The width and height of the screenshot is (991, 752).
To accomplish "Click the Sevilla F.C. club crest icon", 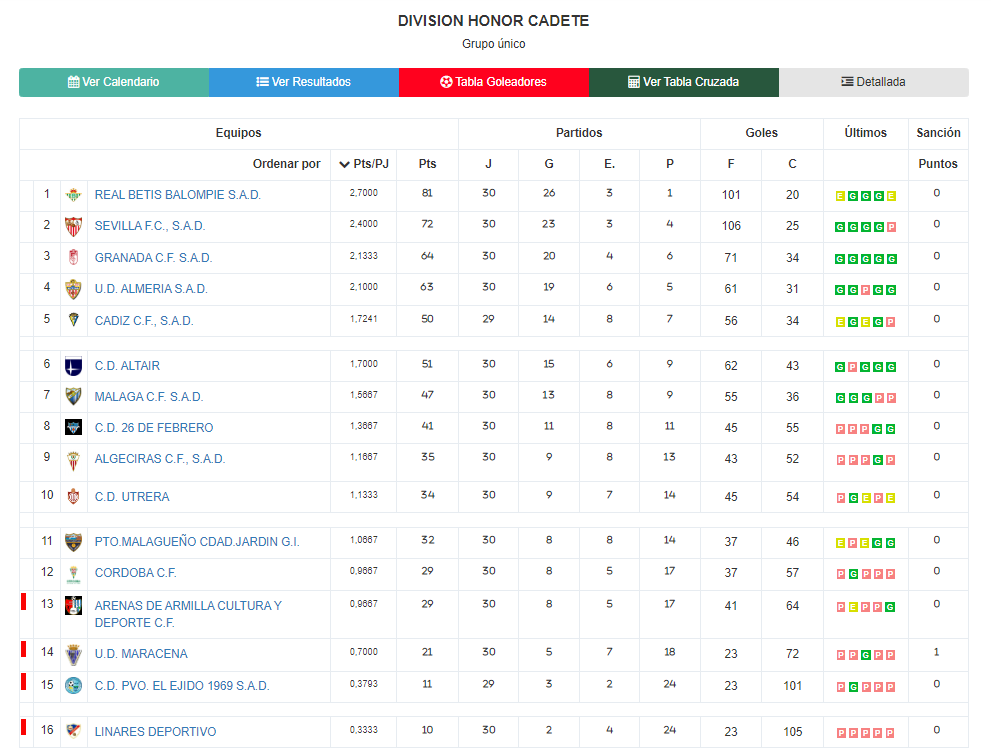I will (x=73, y=226).
